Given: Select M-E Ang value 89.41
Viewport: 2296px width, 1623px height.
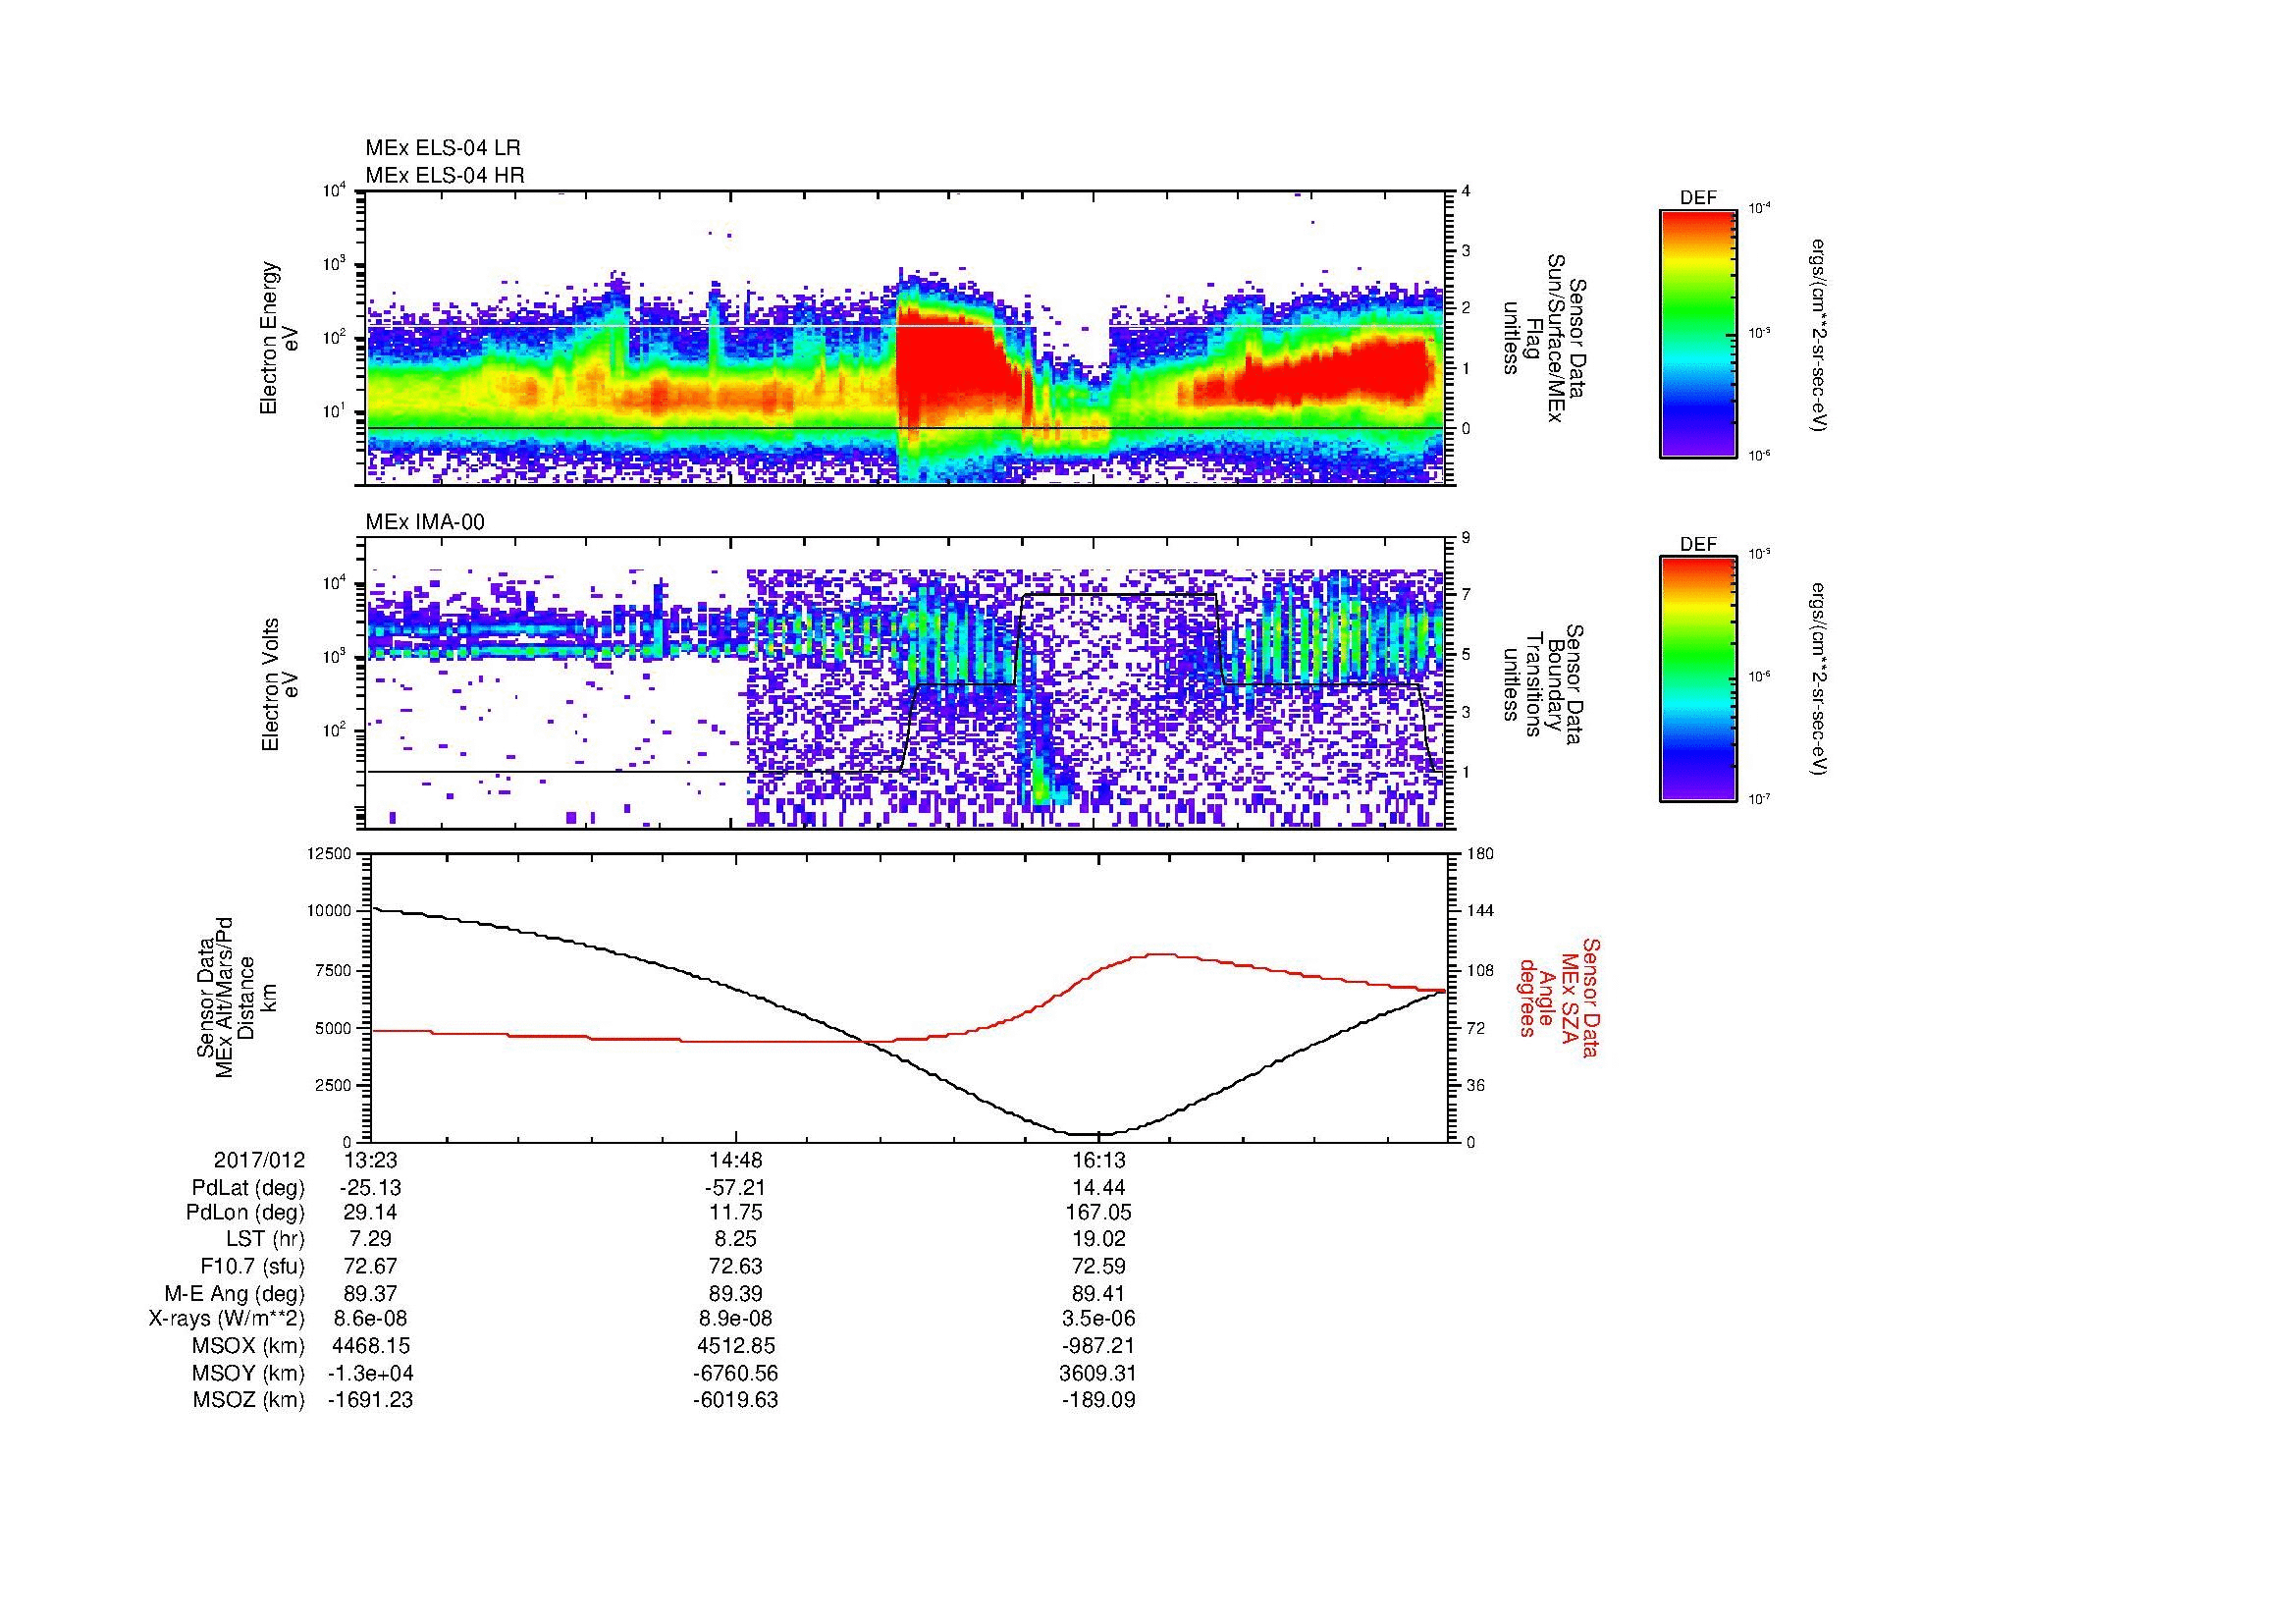Looking at the screenshot, I should pyautogui.click(x=1098, y=1293).
